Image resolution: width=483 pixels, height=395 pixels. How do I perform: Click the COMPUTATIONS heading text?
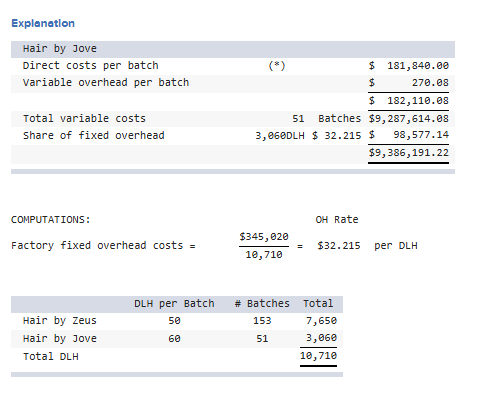pyautogui.click(x=51, y=220)
